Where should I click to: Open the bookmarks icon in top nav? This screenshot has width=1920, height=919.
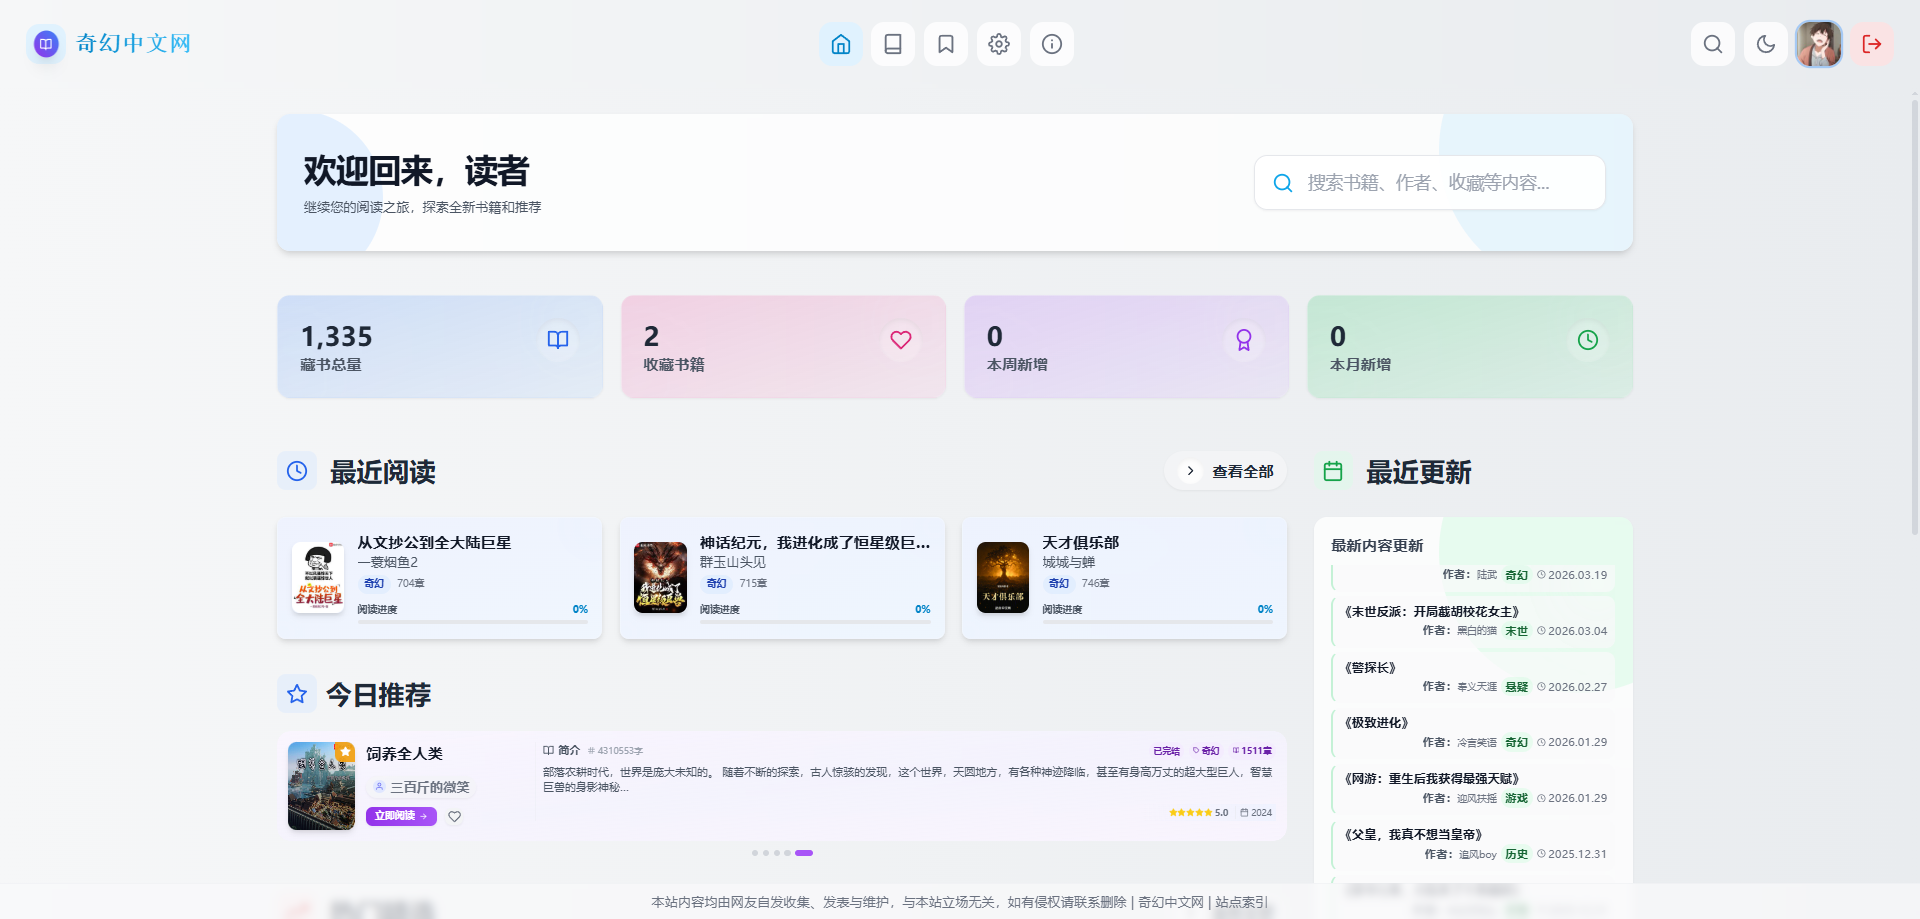pyautogui.click(x=946, y=44)
